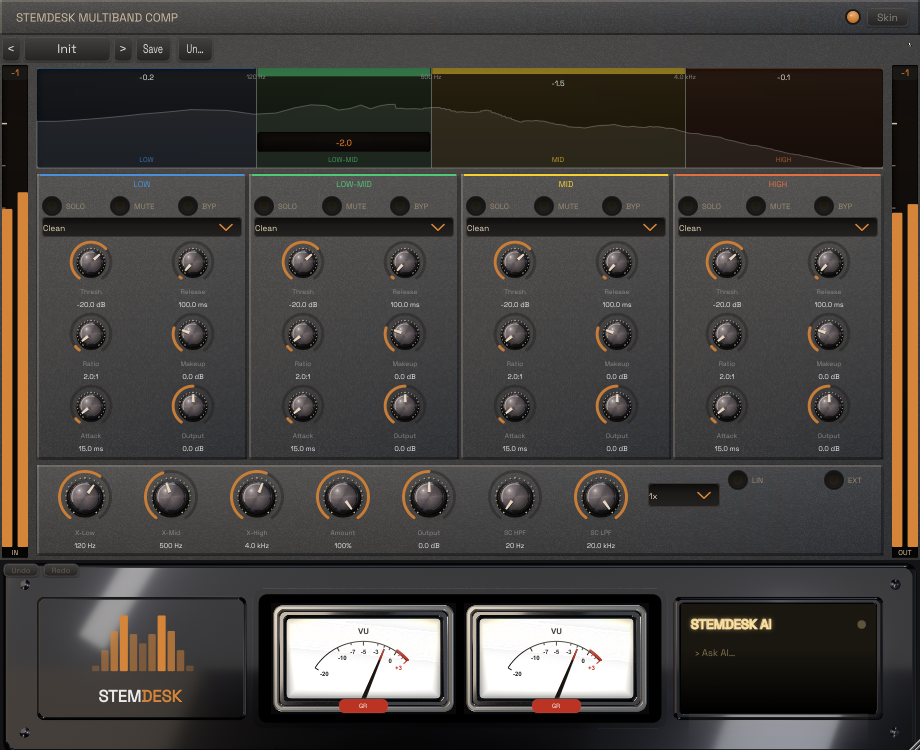The width and height of the screenshot is (920, 750).
Task: Enable the LIN linear-phase toggle
Action: tap(738, 479)
